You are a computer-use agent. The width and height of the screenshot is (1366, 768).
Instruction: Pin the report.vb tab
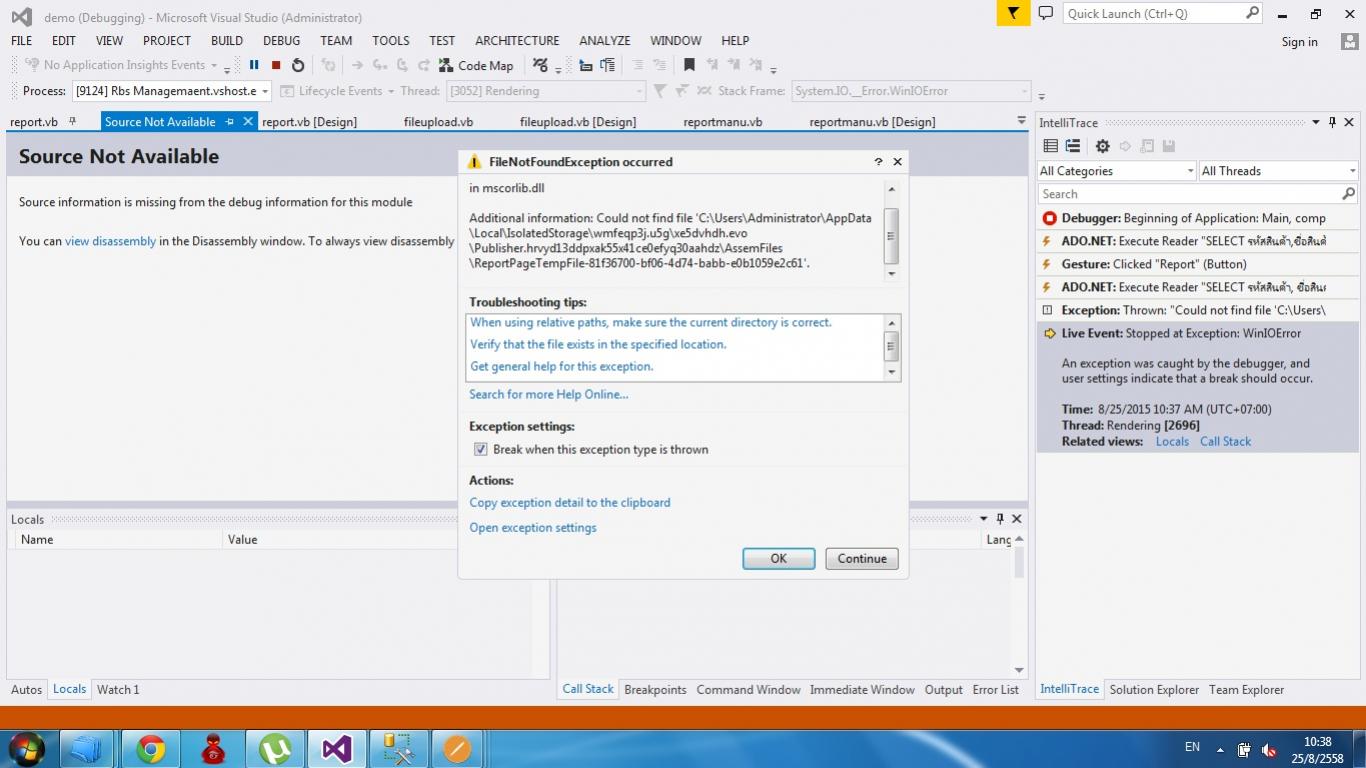(72, 121)
